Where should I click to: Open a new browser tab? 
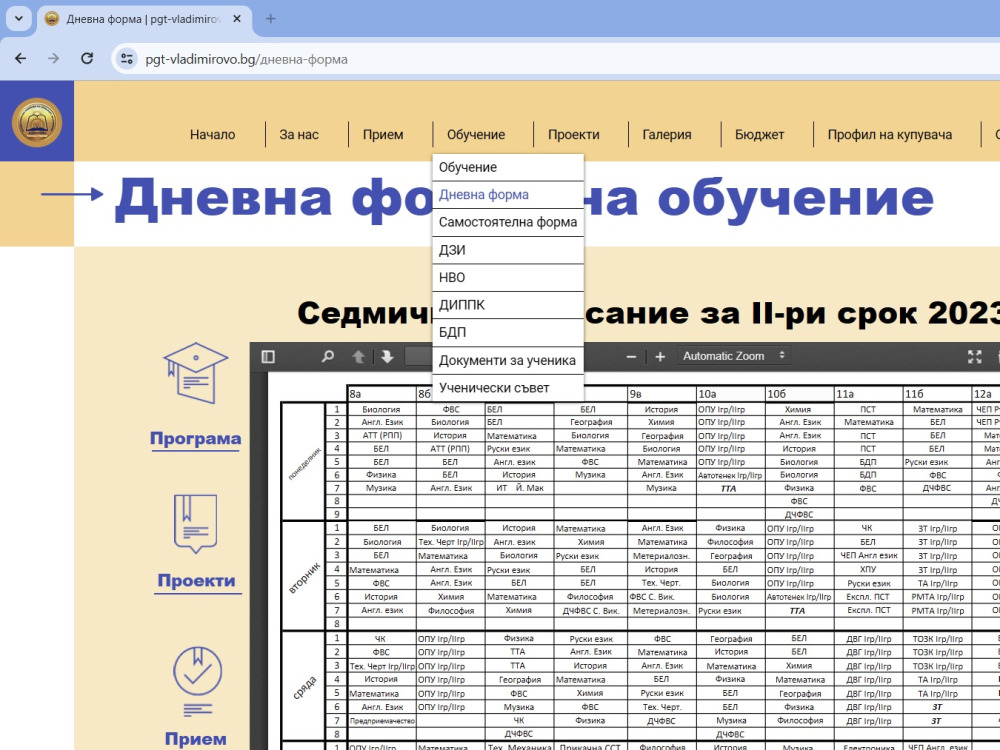pyautogui.click(x=270, y=18)
